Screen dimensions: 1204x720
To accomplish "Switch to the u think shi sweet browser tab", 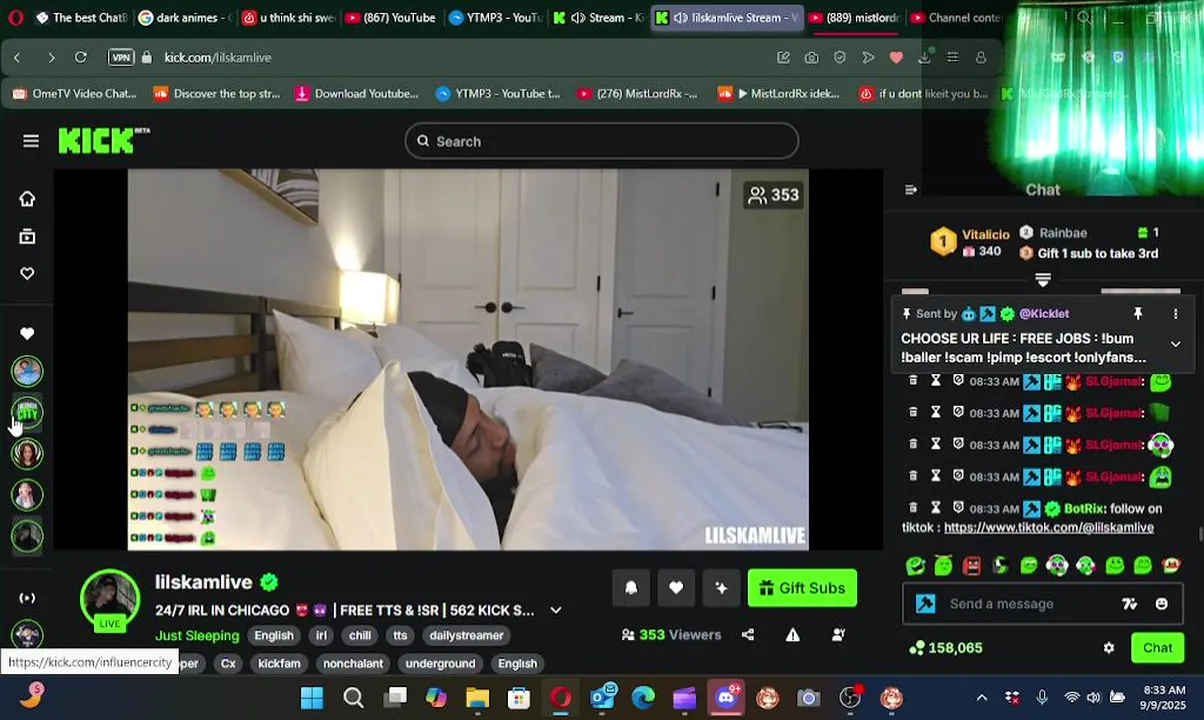I will pos(288,17).
